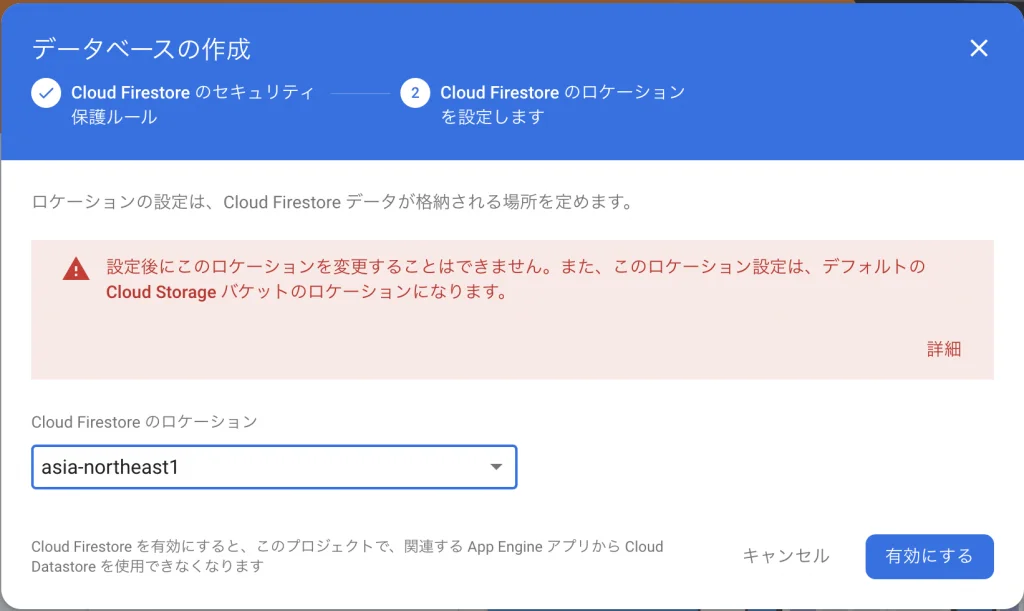Expand the location dropdown arrow
Screen dimensions: 1024x611
(x=495, y=467)
